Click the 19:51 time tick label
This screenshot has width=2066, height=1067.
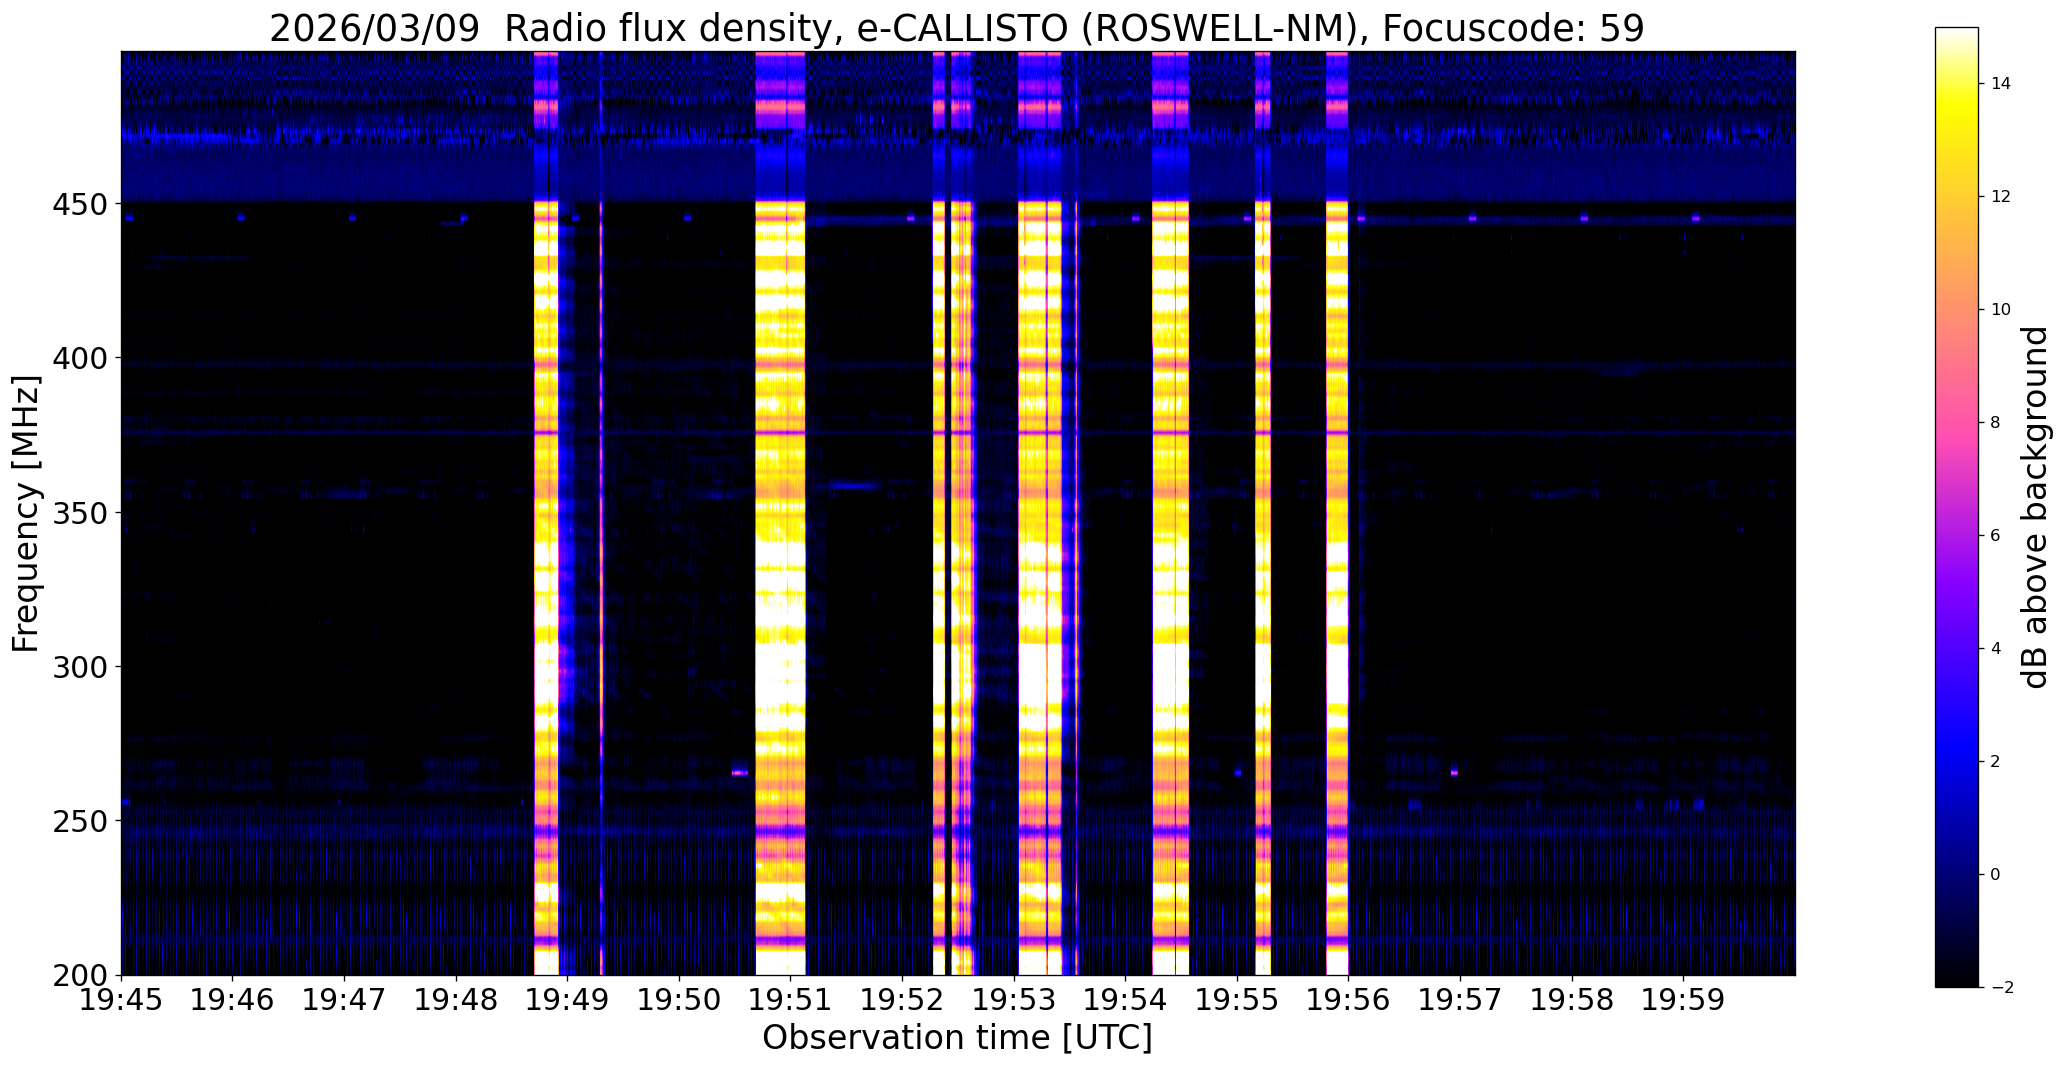pyautogui.click(x=791, y=1000)
